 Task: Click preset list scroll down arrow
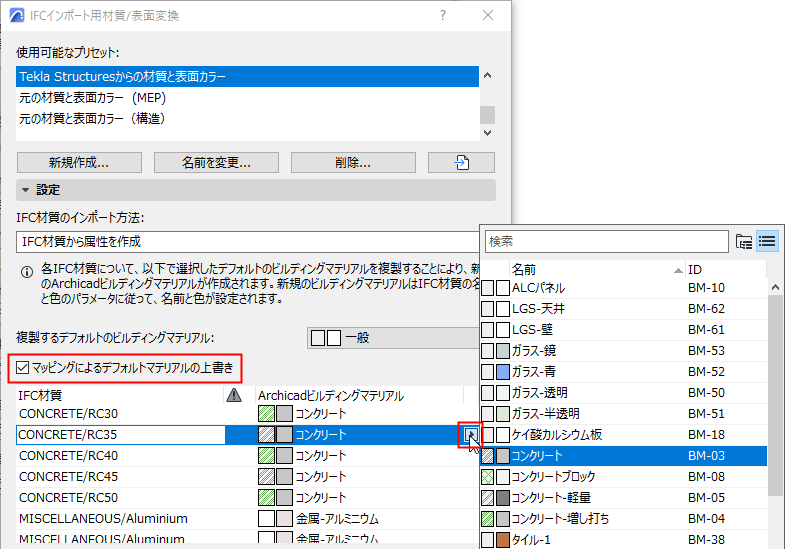487,133
